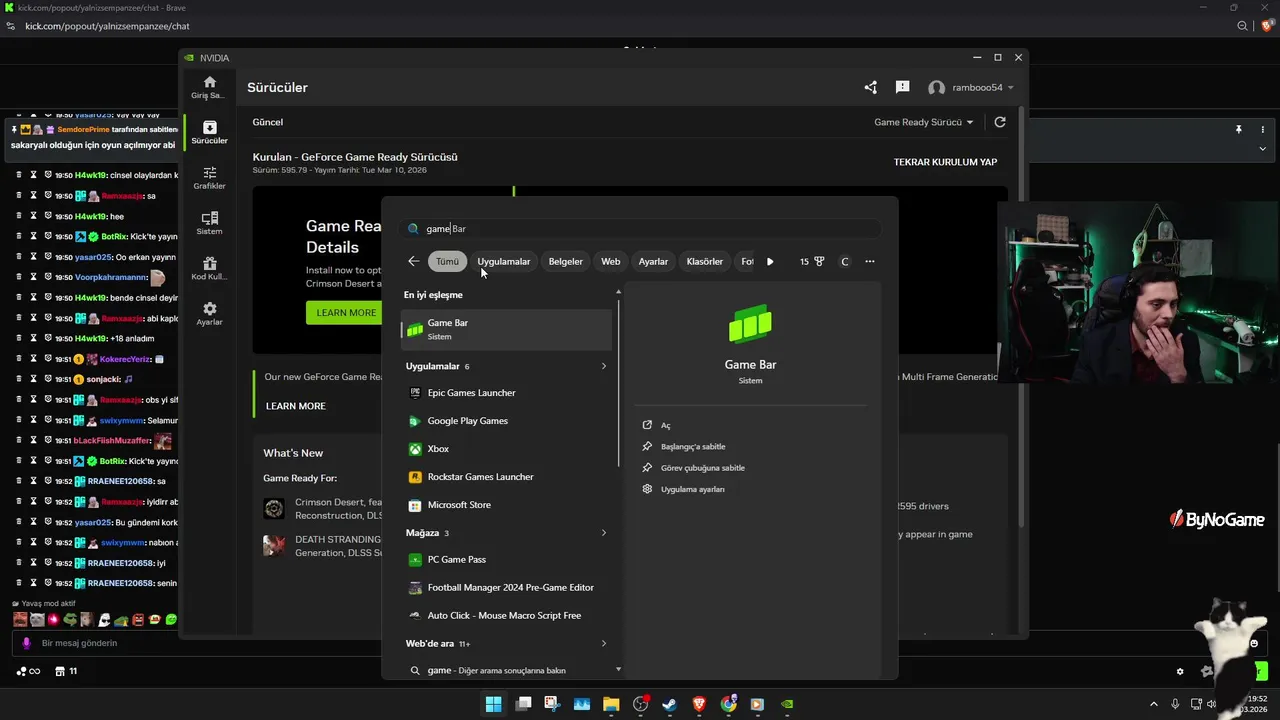Expand Web'de ara results section
The image size is (1280, 720).
(604, 644)
